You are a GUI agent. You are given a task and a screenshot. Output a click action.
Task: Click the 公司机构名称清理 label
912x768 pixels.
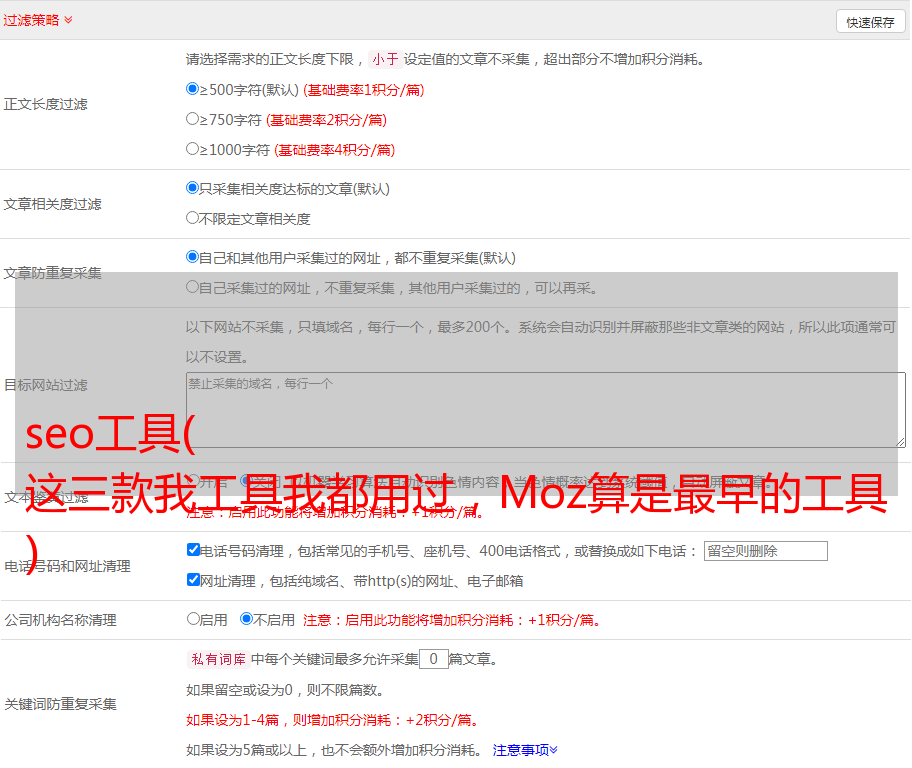pos(60,620)
